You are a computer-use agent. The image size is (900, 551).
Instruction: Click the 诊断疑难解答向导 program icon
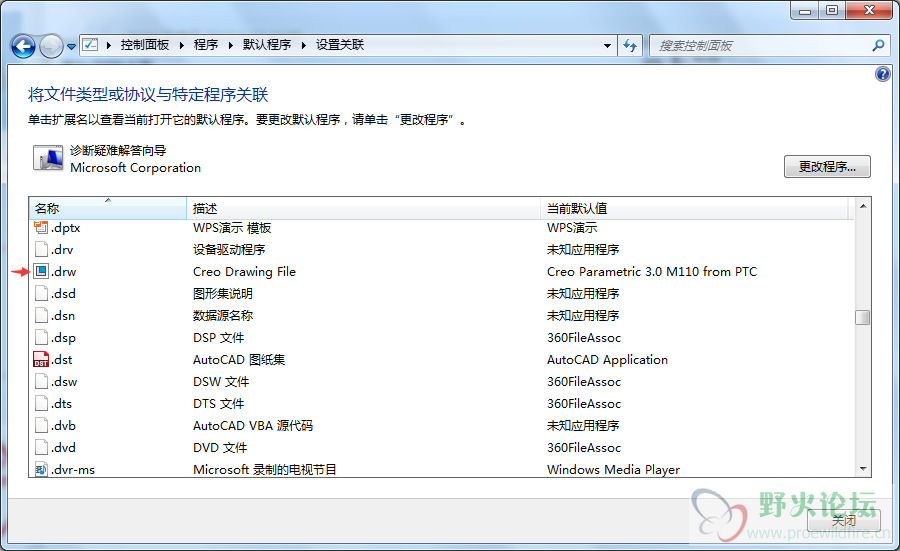[48, 158]
